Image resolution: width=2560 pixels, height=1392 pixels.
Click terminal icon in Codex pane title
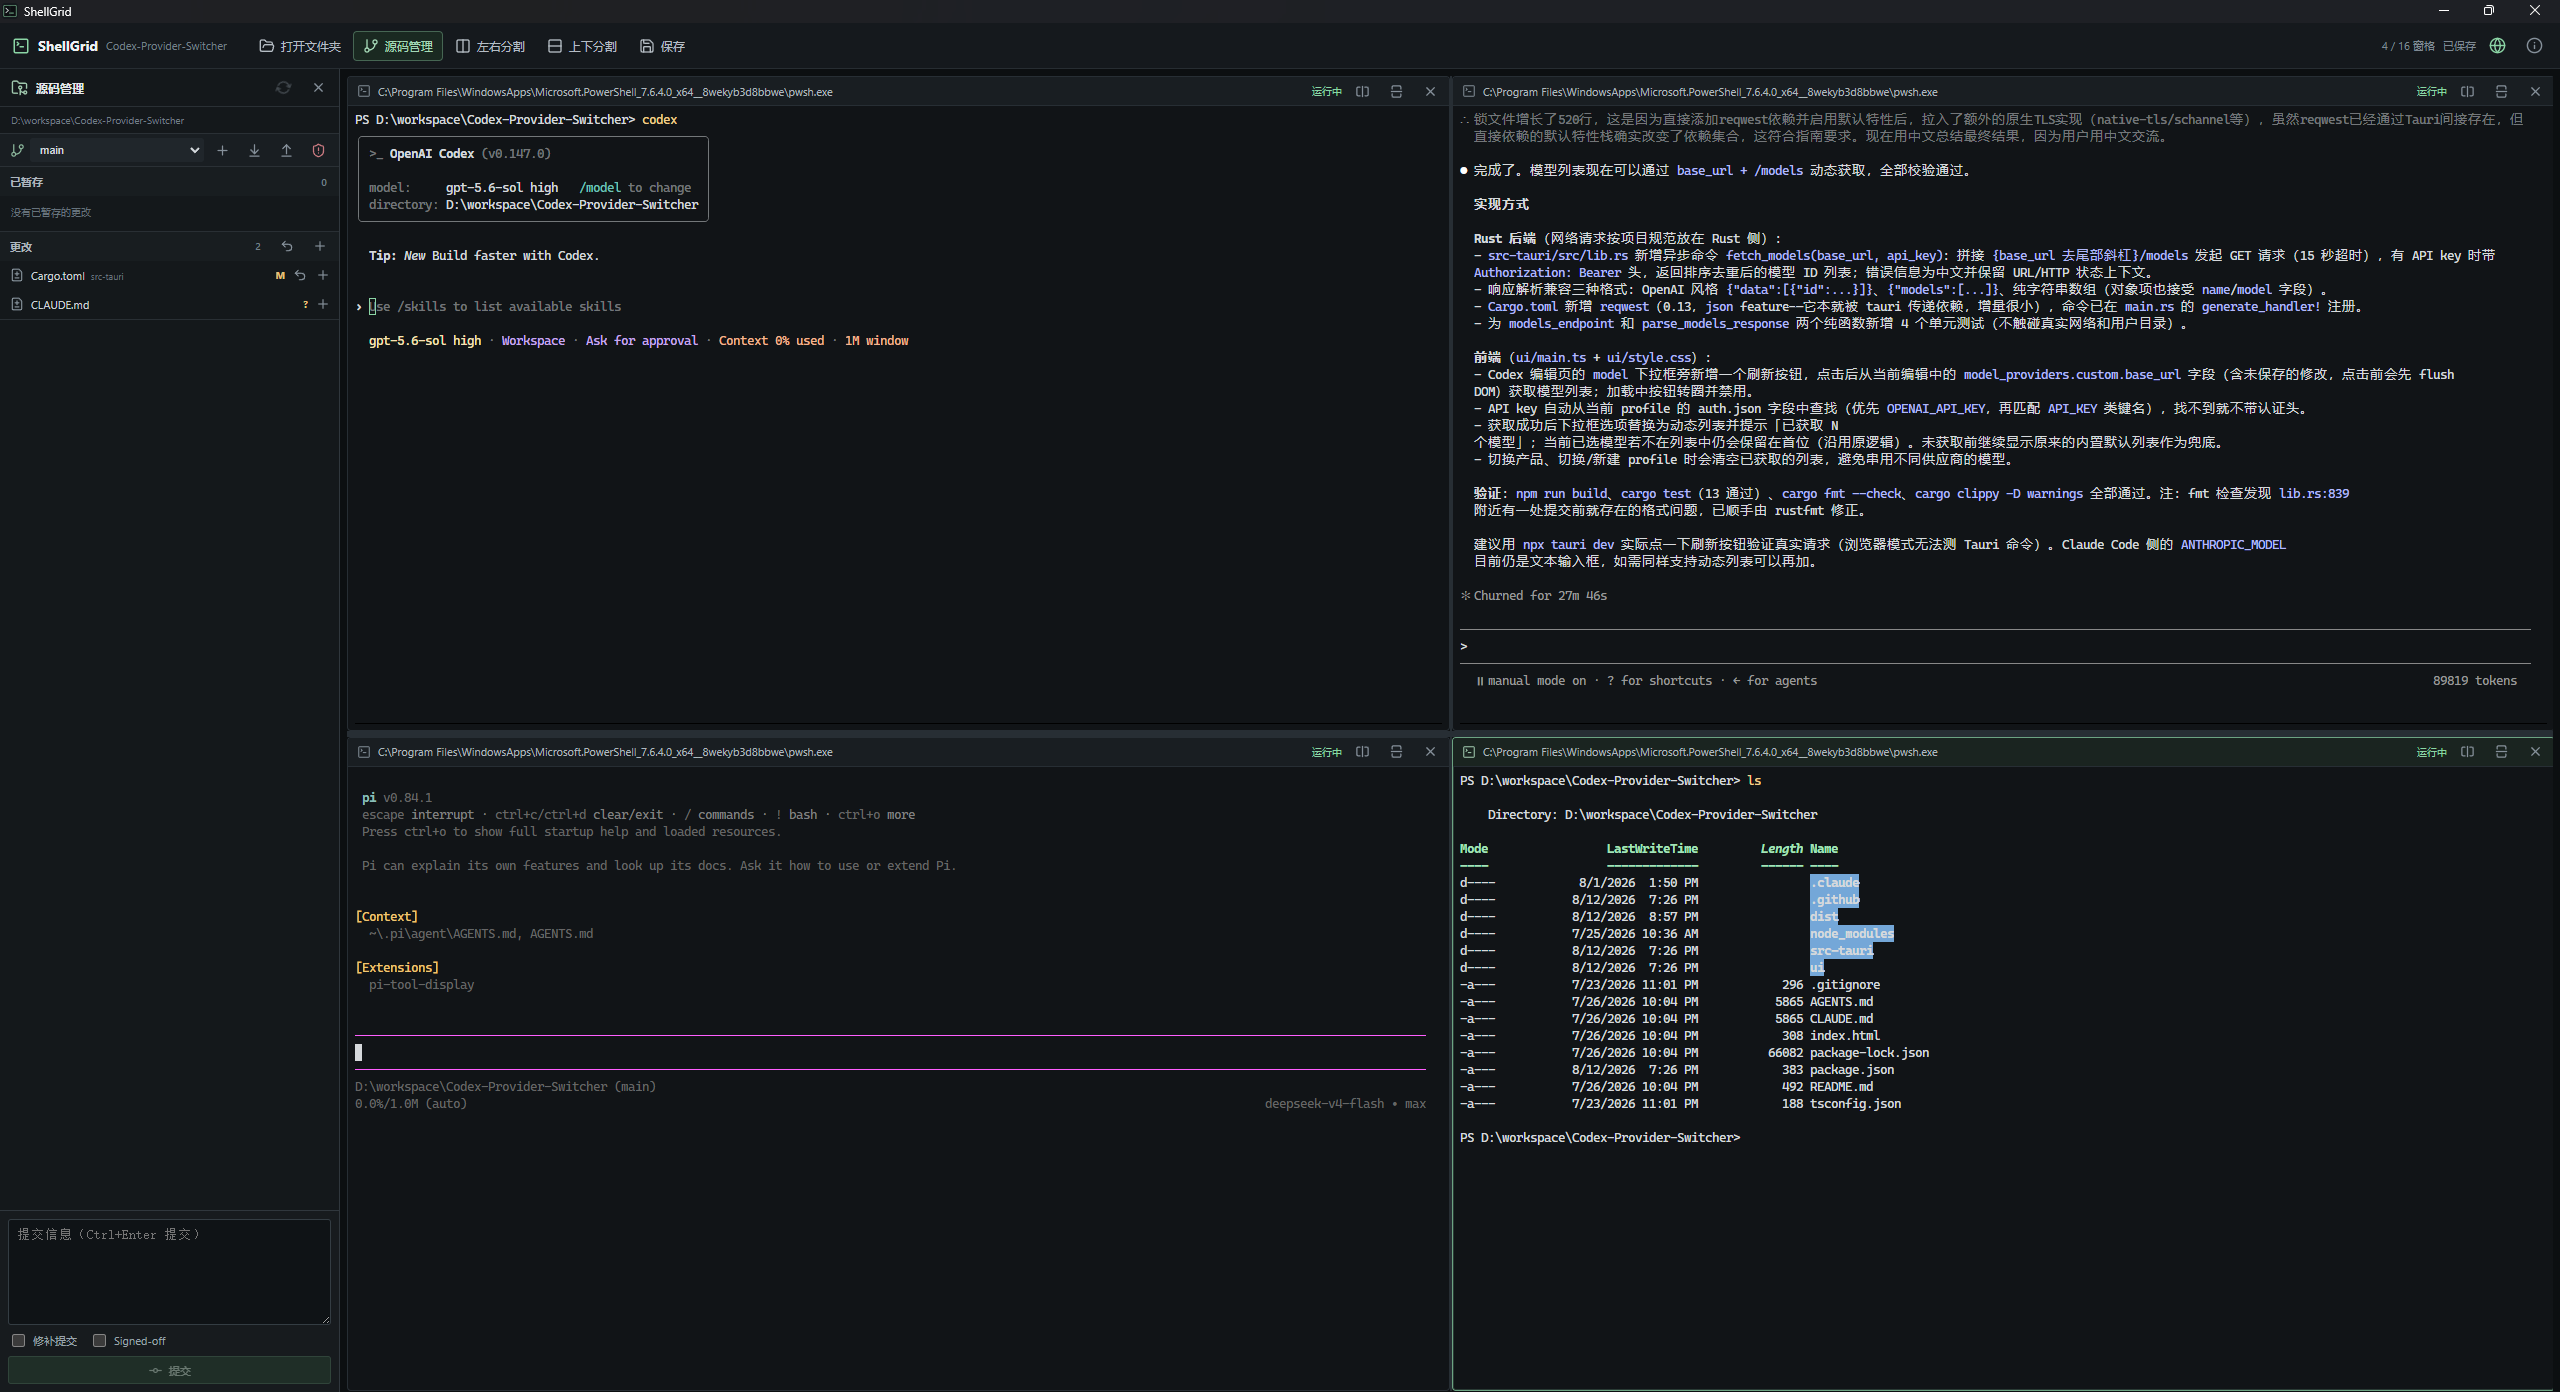tap(364, 91)
